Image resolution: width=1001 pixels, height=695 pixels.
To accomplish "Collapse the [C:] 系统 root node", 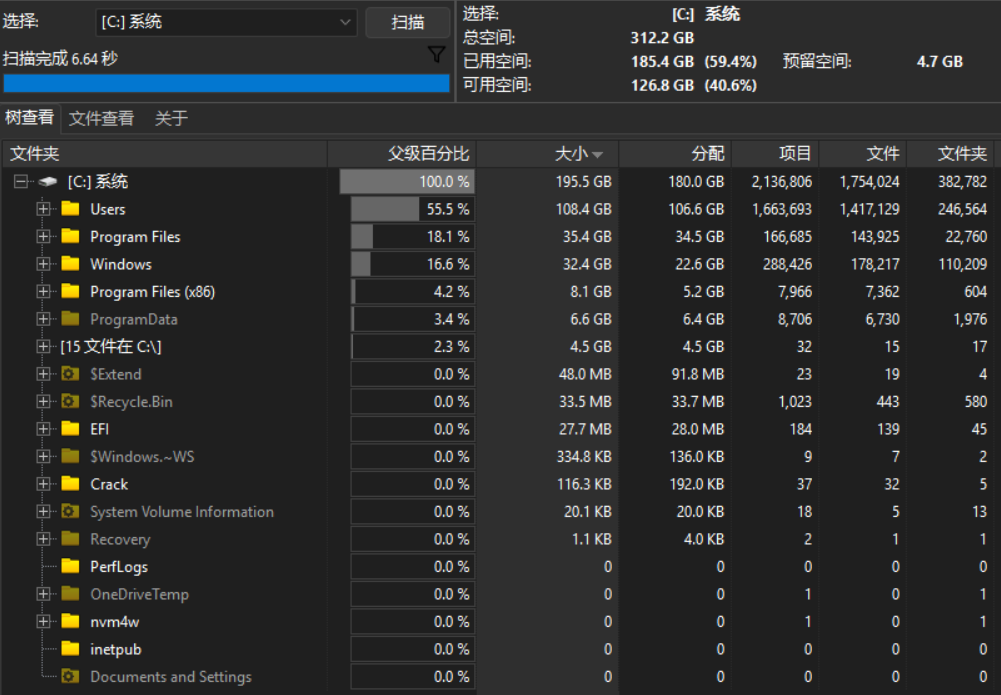I will 21,182.
